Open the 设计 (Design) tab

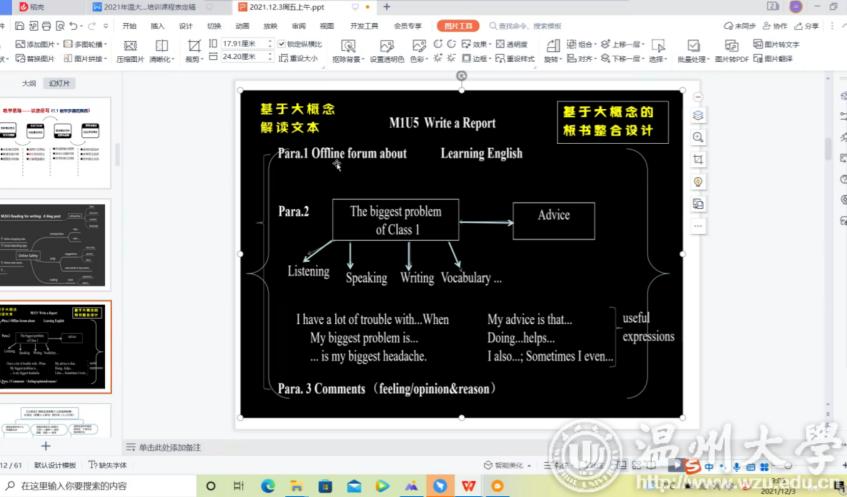point(186,26)
